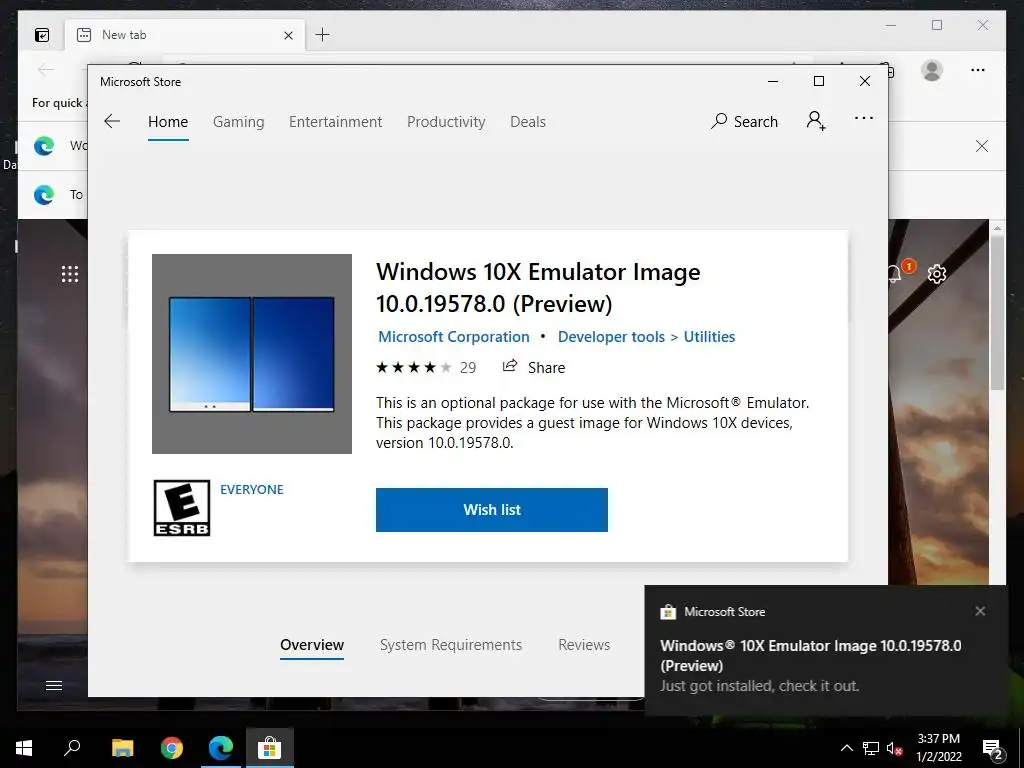
Task: Select the Home tab in Store
Action: coord(168,121)
